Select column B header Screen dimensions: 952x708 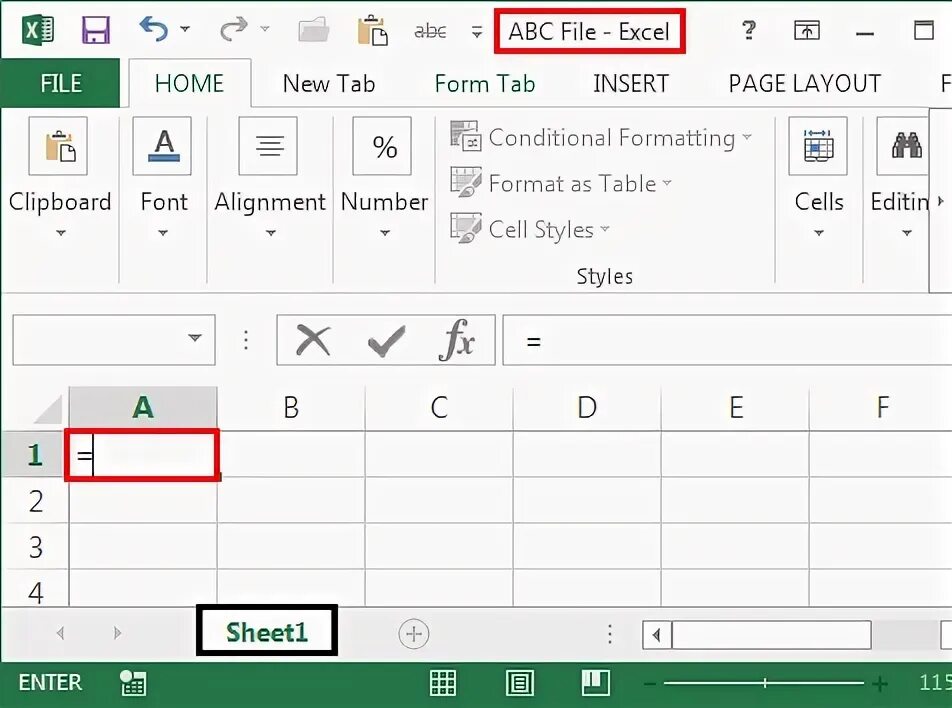pos(291,407)
